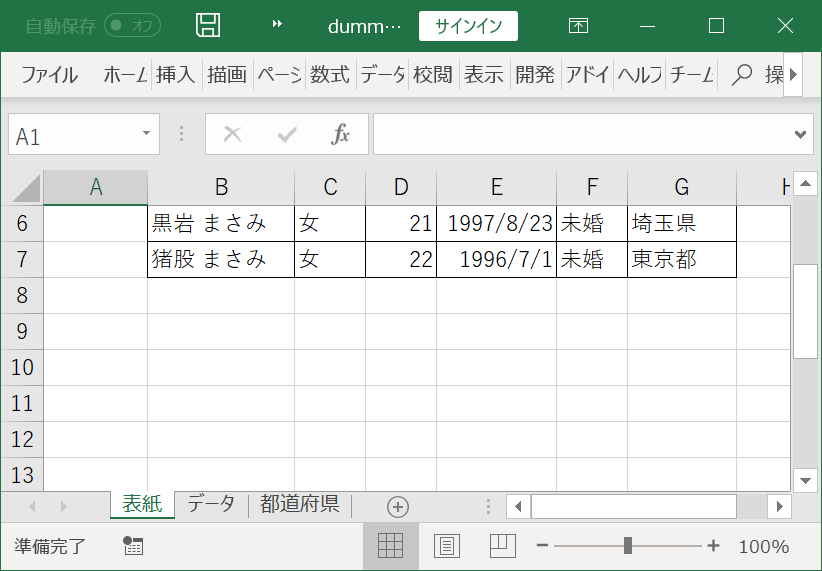The image size is (822, 571).
Task: Switch to the ホーム ribbon tab
Action: pyautogui.click(x=125, y=75)
